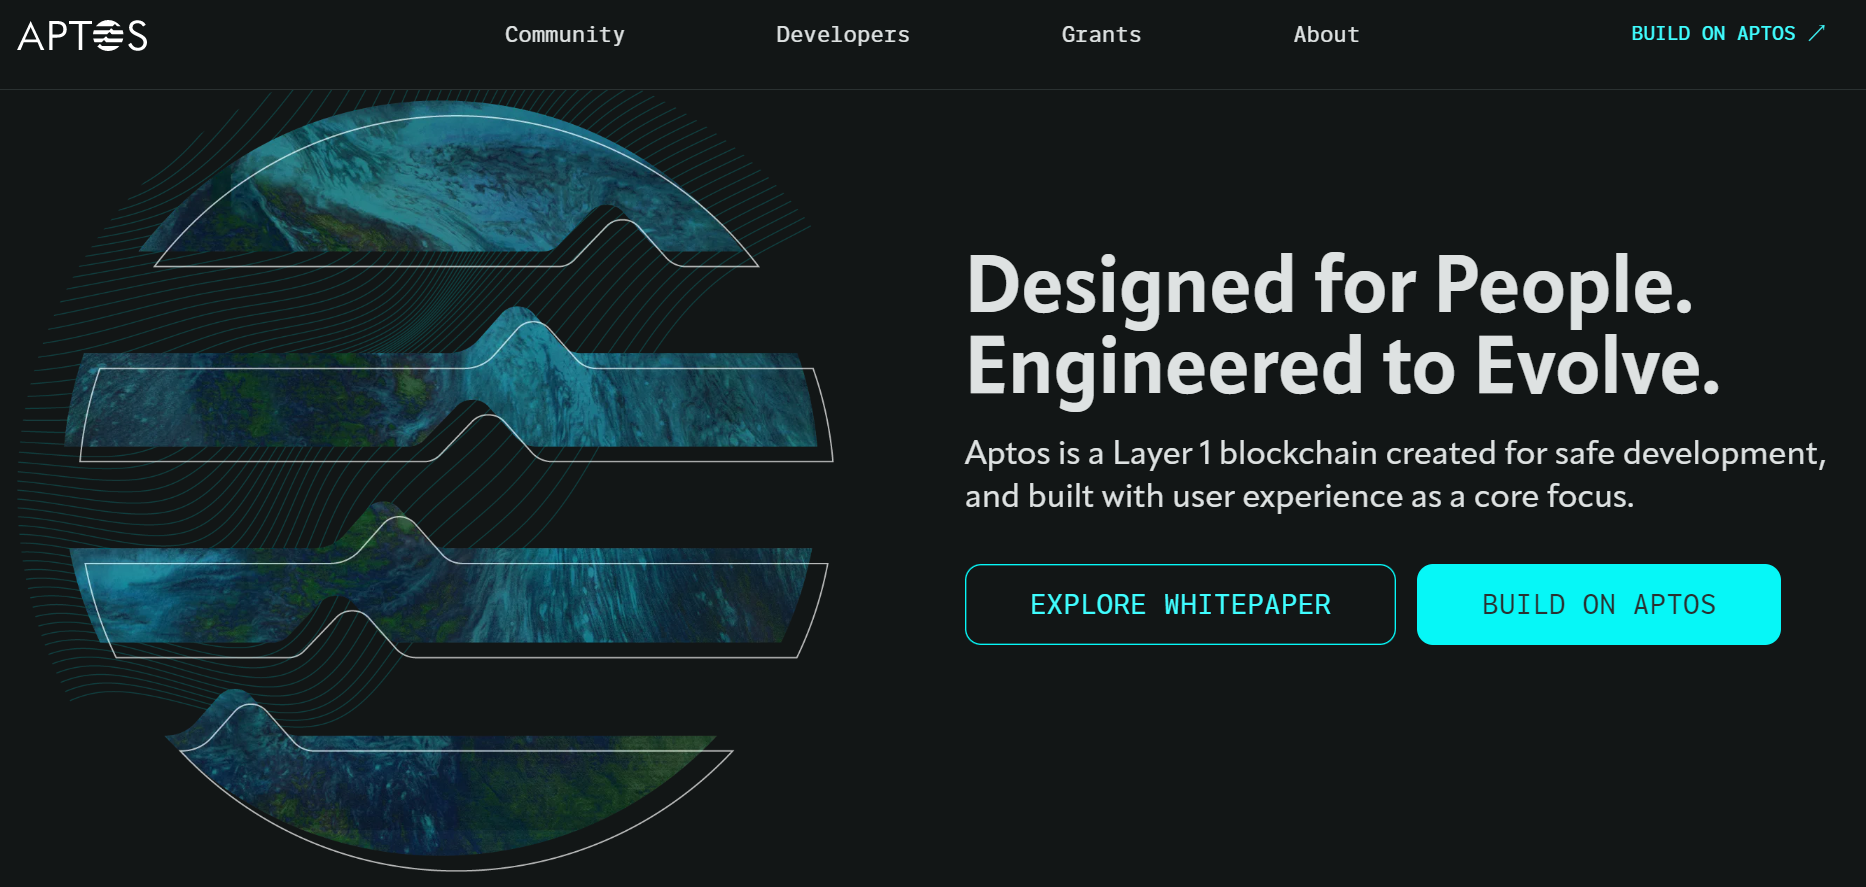Go to the Grants page
The height and width of the screenshot is (887, 1866).
coord(1101,34)
